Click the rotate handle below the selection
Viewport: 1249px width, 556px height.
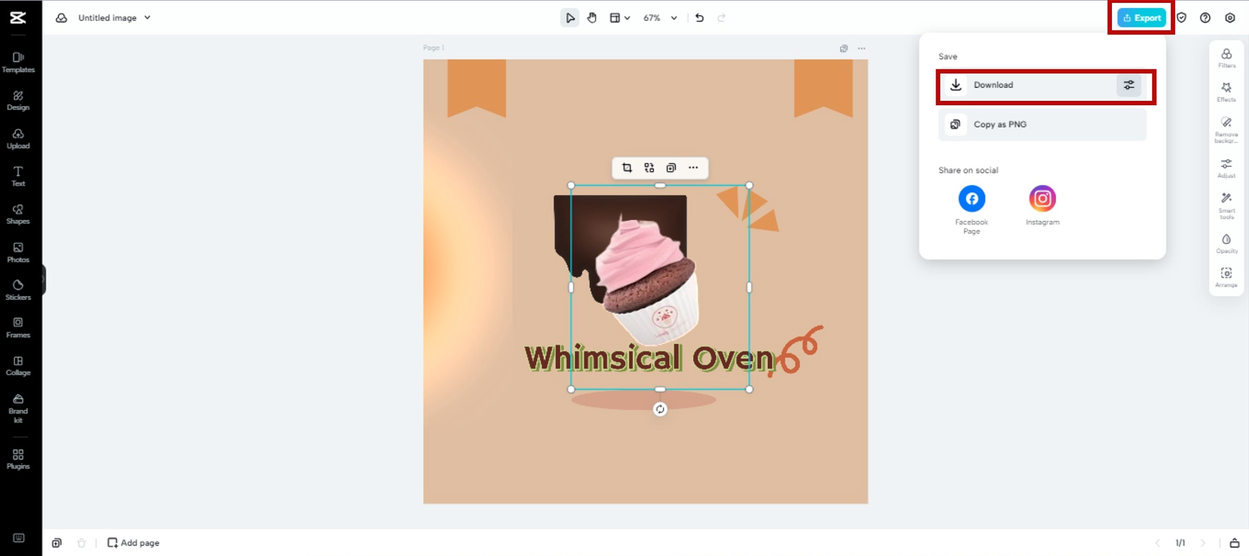(660, 409)
